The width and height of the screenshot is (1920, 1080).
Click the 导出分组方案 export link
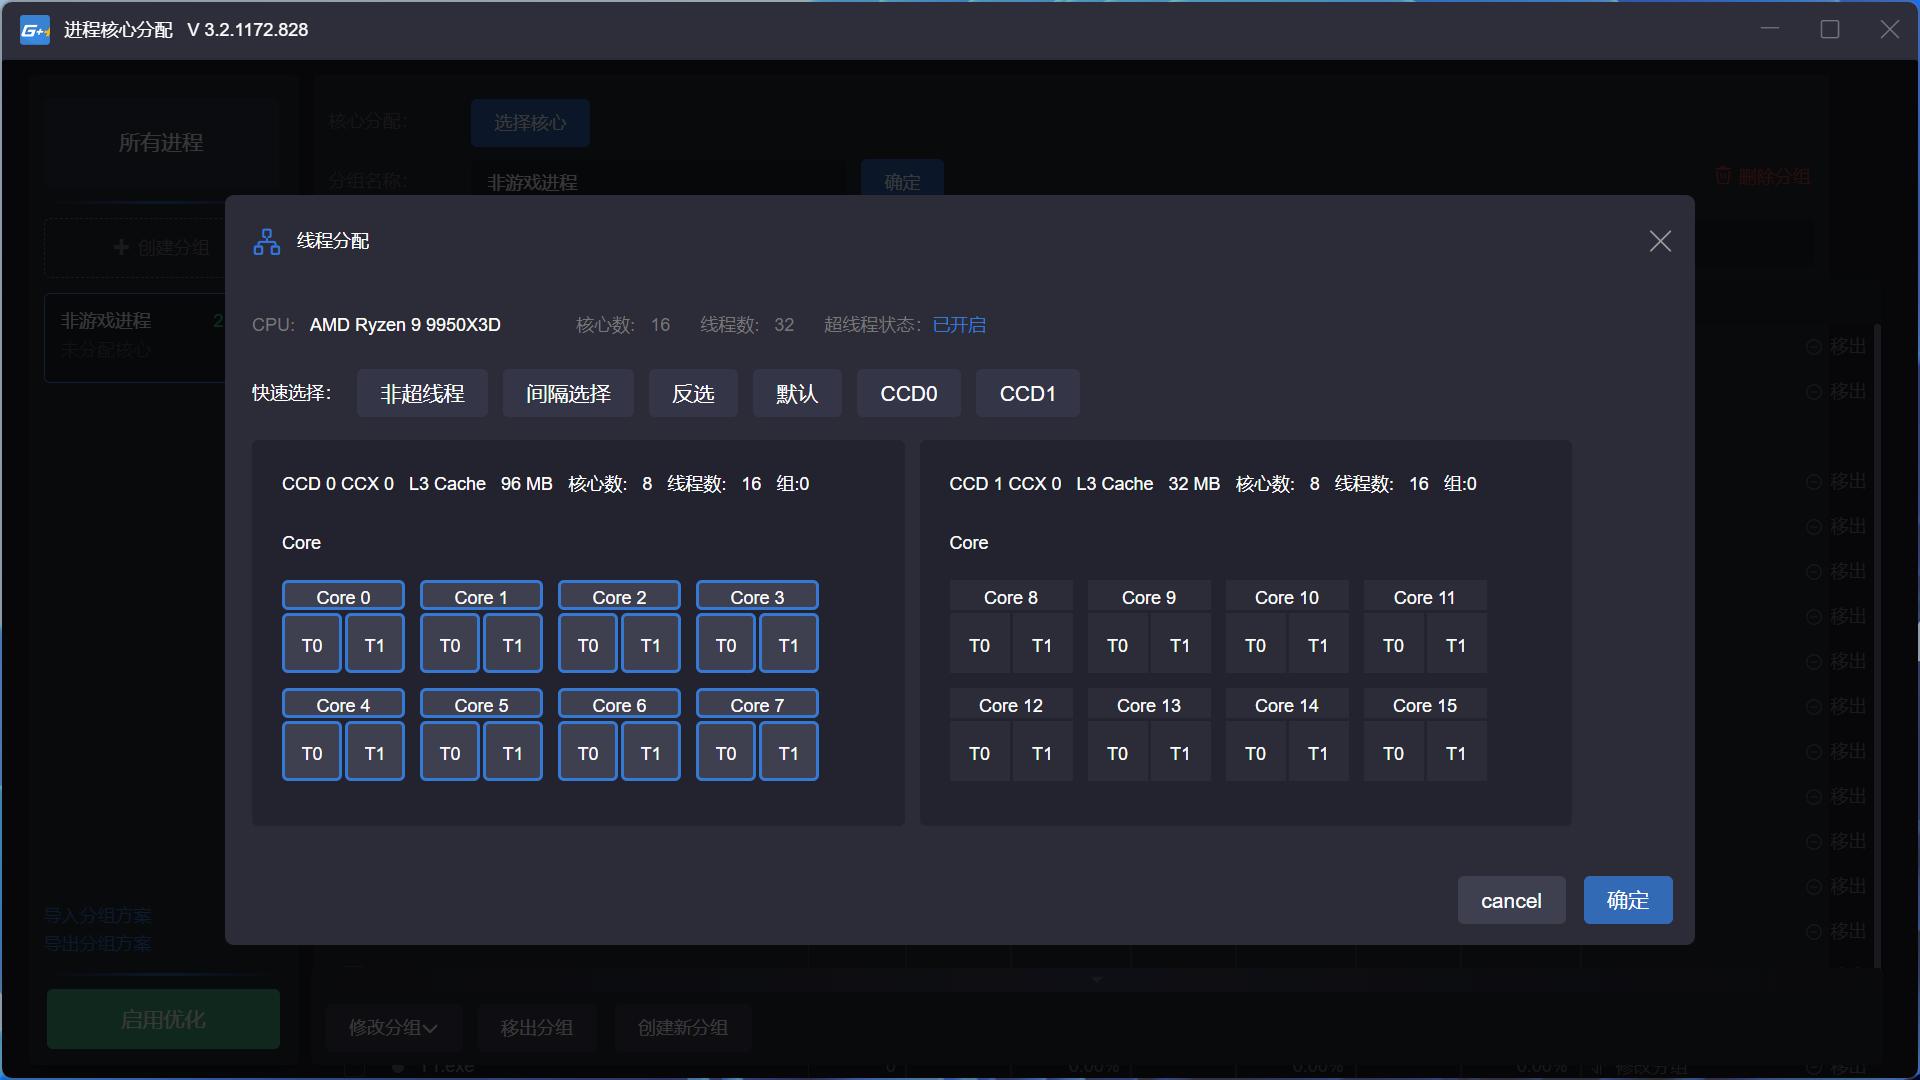coord(97,943)
